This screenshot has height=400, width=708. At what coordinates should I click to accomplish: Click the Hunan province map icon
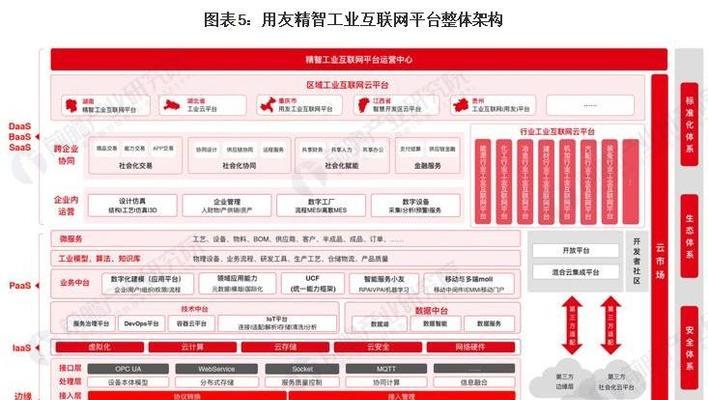[x=71, y=106]
